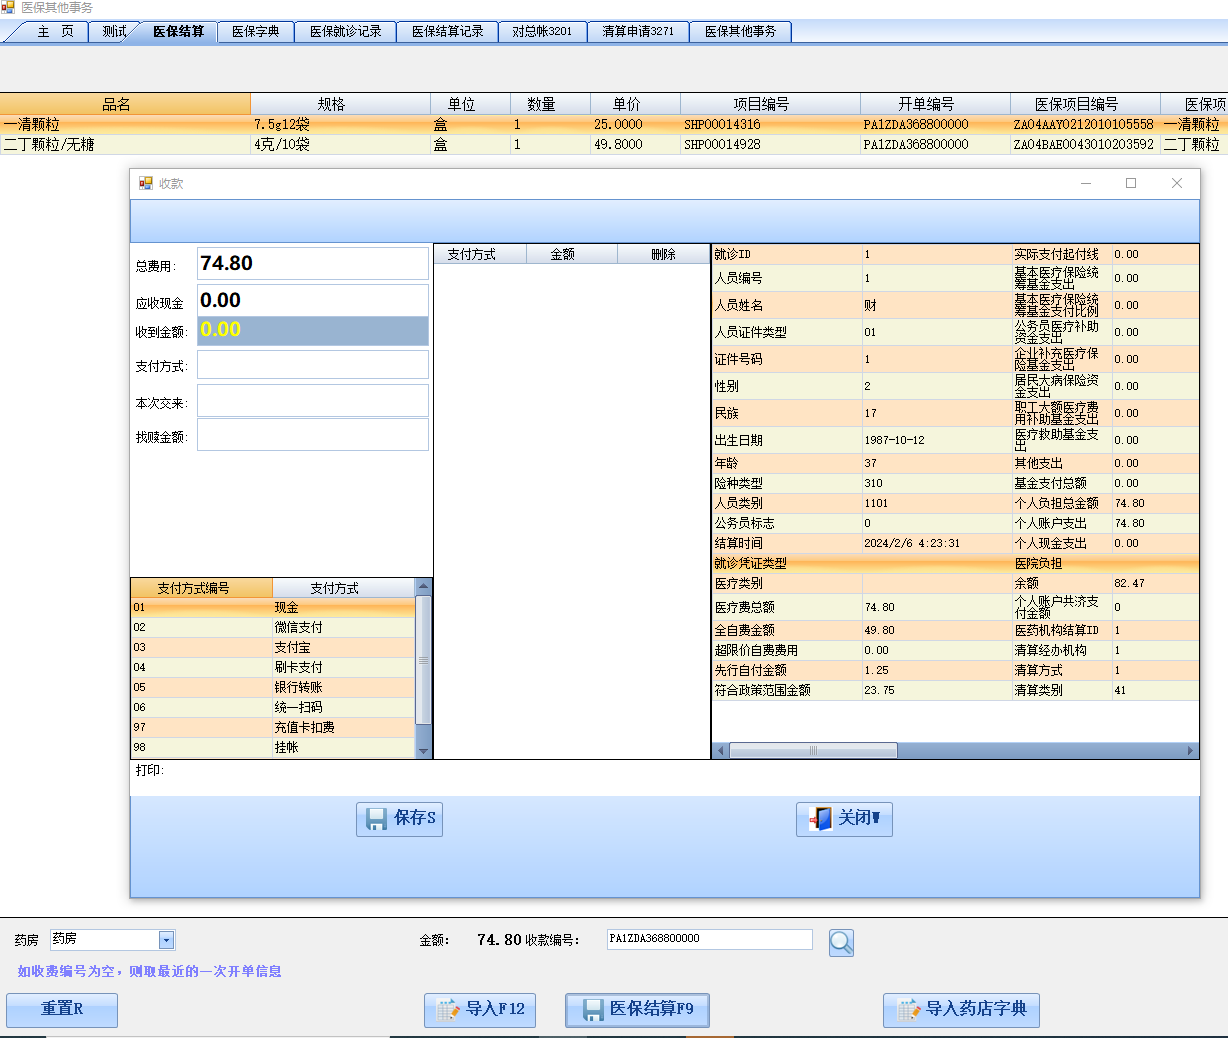1228x1038 pixels.
Task: Click the 支付方式 input field
Action: pos(313,365)
